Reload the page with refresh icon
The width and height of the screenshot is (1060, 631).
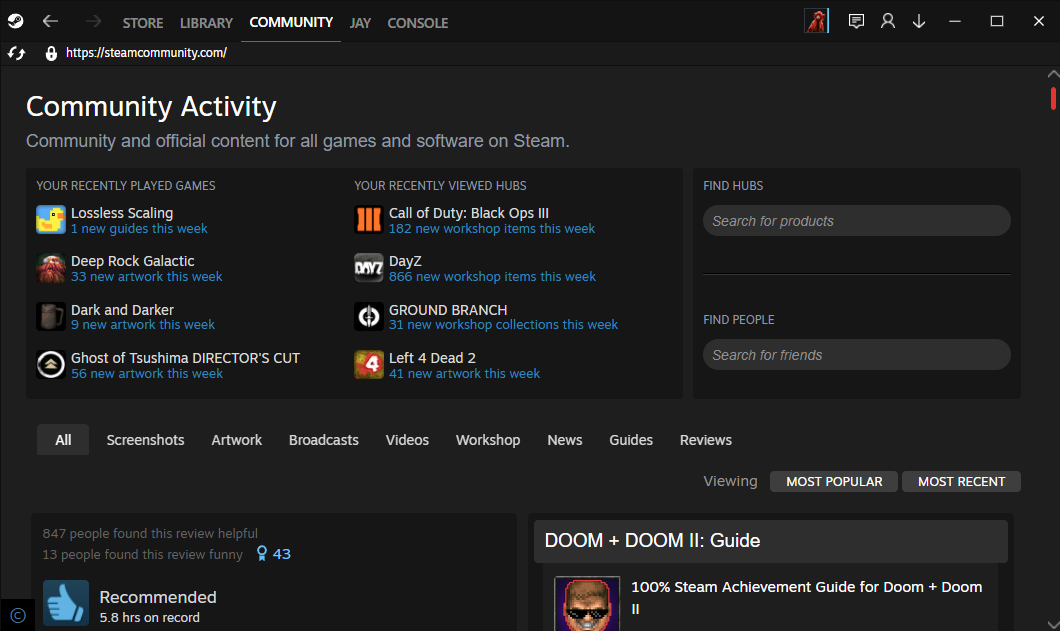[x=16, y=53]
